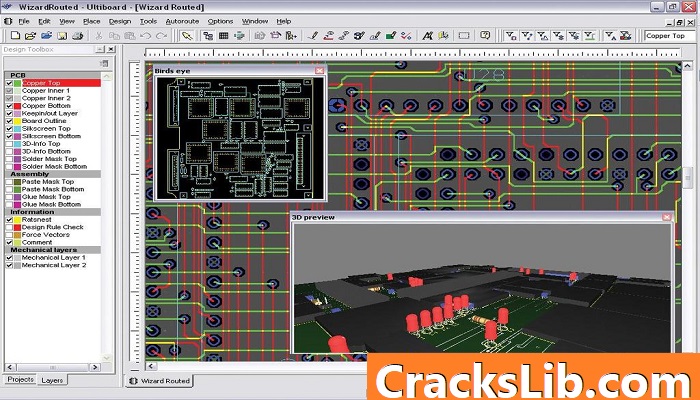The width and height of the screenshot is (700, 400).
Task: Switch to the Projects tab
Action: [20, 379]
